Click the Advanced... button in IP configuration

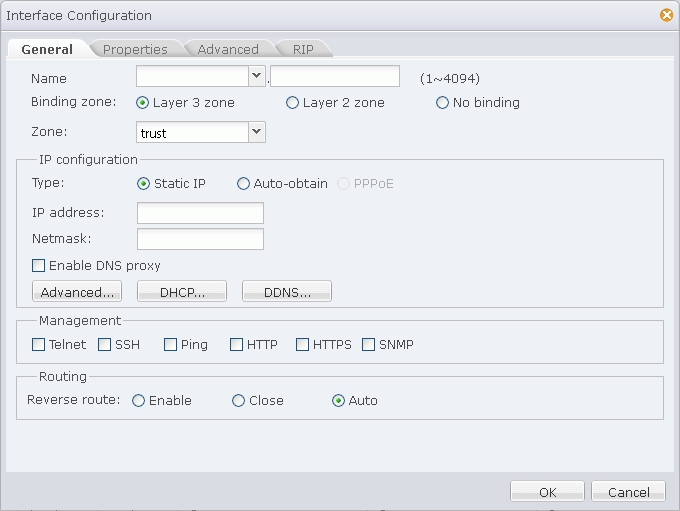click(77, 292)
